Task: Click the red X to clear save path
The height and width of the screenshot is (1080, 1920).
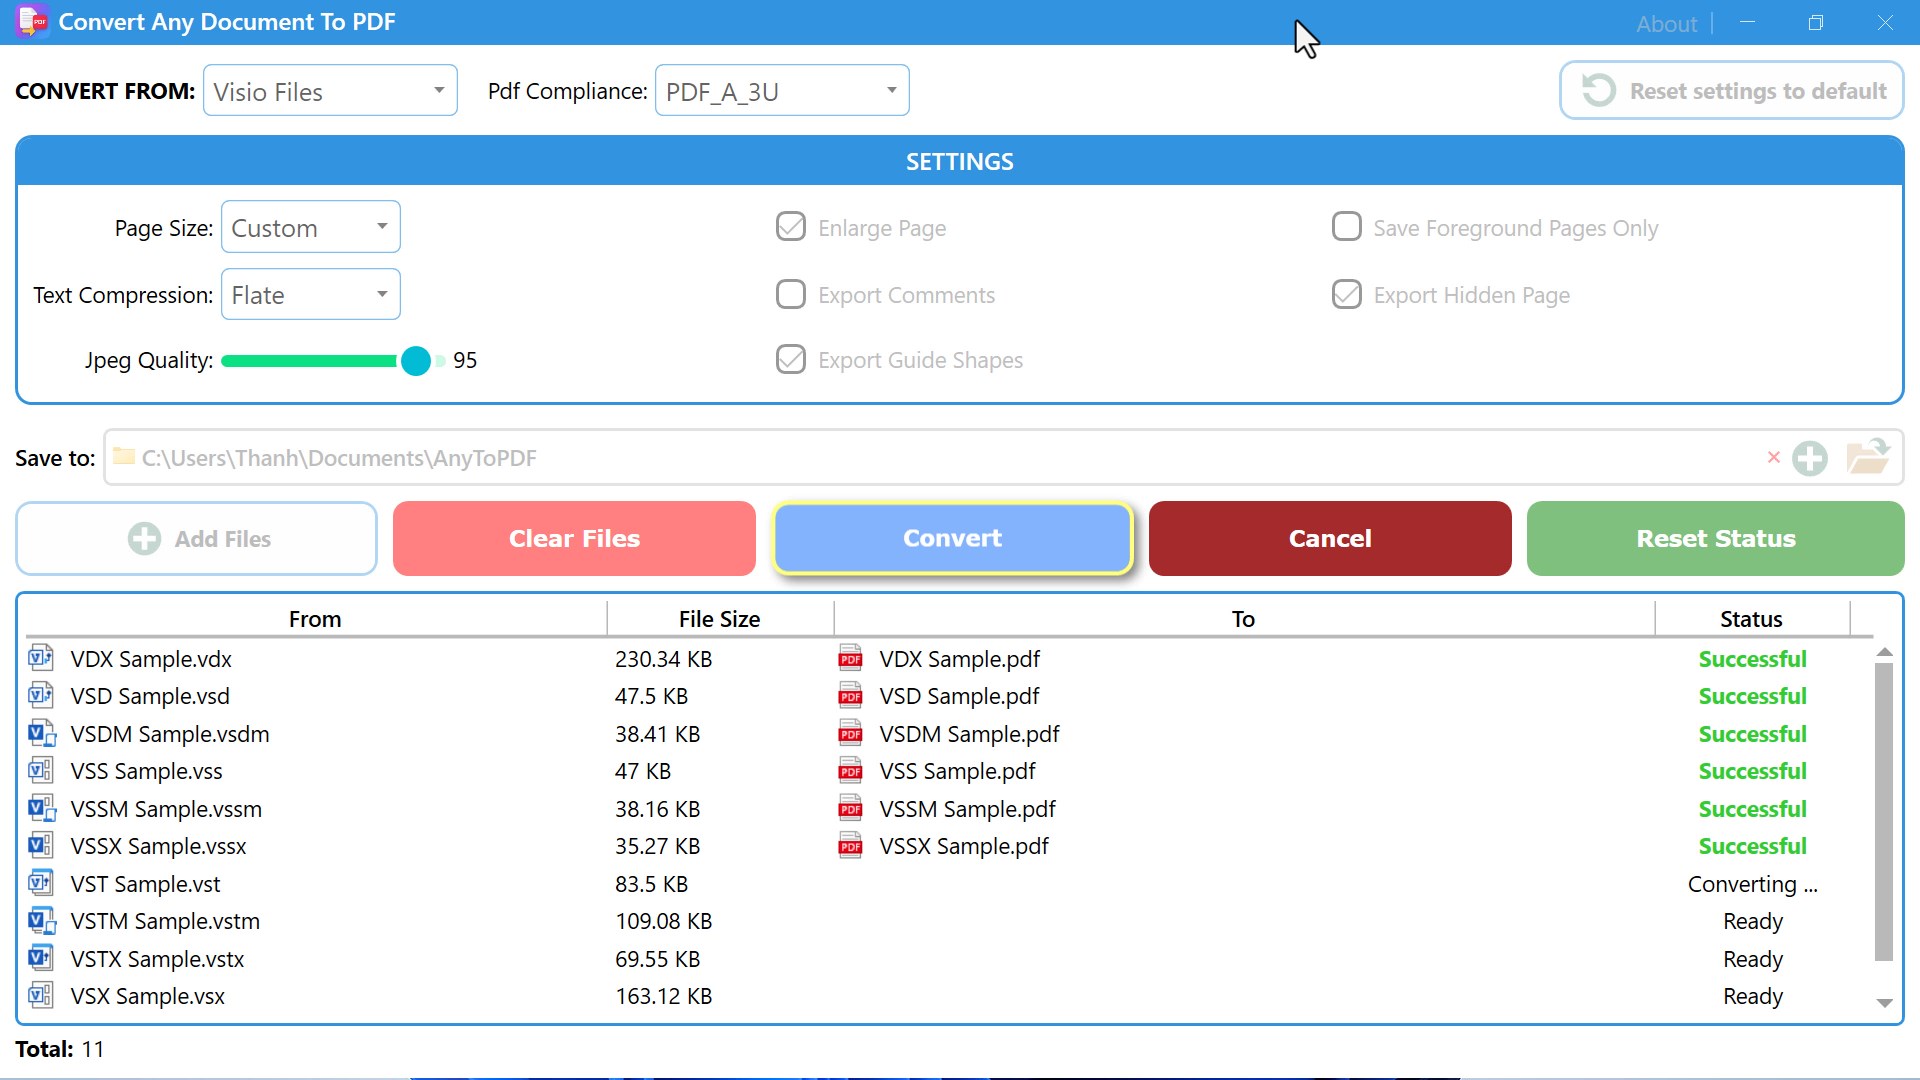Action: click(1773, 457)
